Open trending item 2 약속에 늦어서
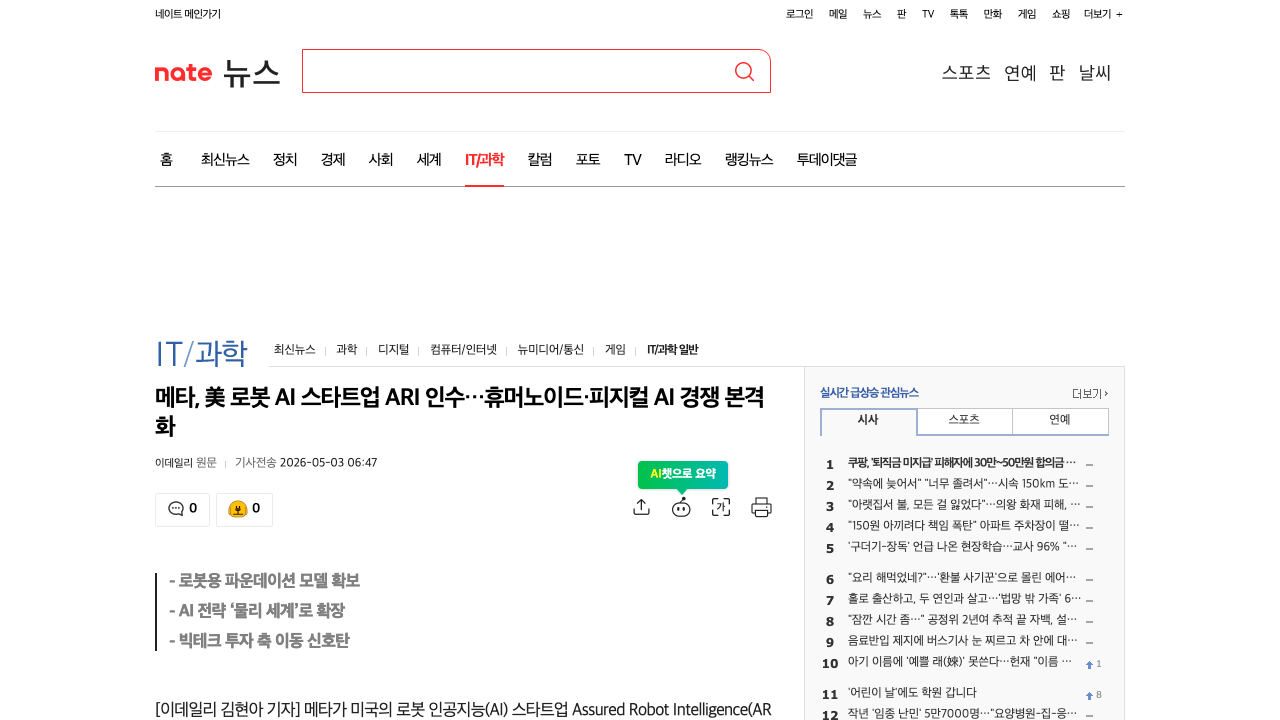 (961, 484)
